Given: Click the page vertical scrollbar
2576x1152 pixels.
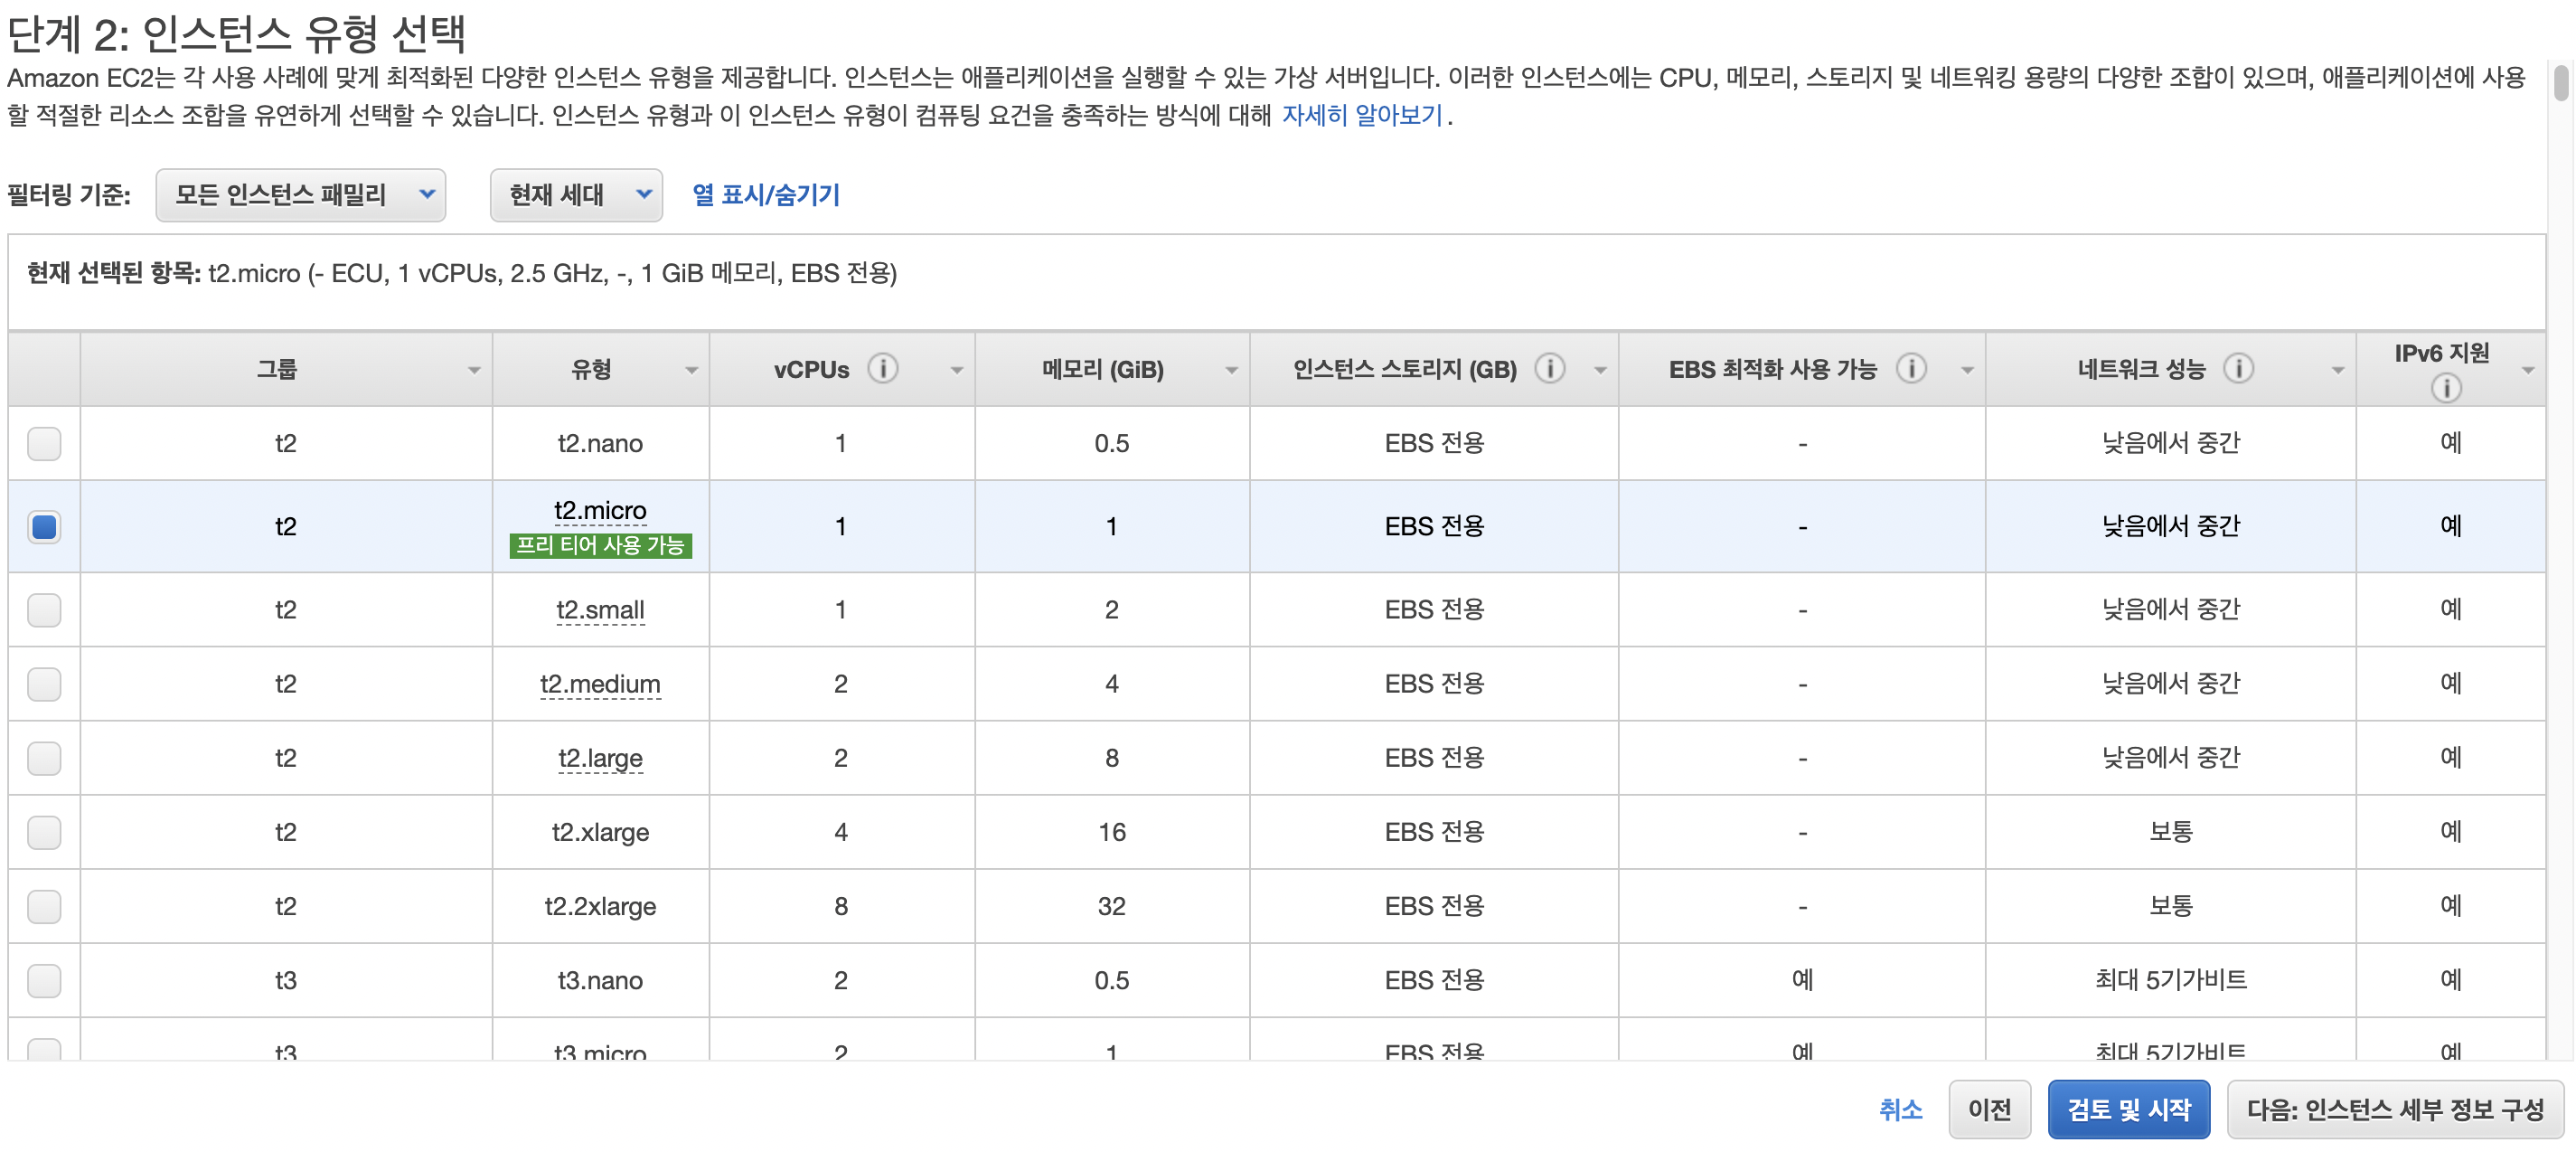Looking at the screenshot, I should (2560, 85).
